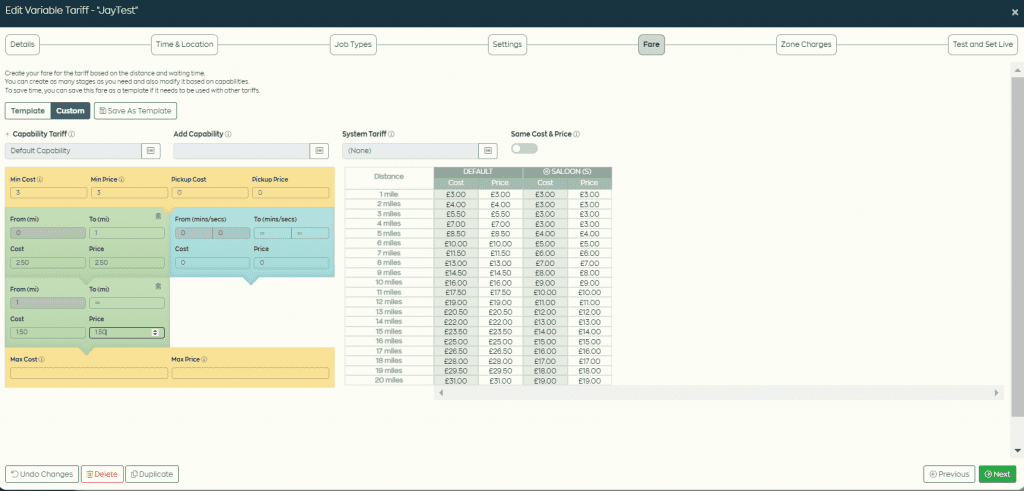Open the Capability Tariff picker button
Viewport: 1024px width, 491px height.
click(x=151, y=151)
